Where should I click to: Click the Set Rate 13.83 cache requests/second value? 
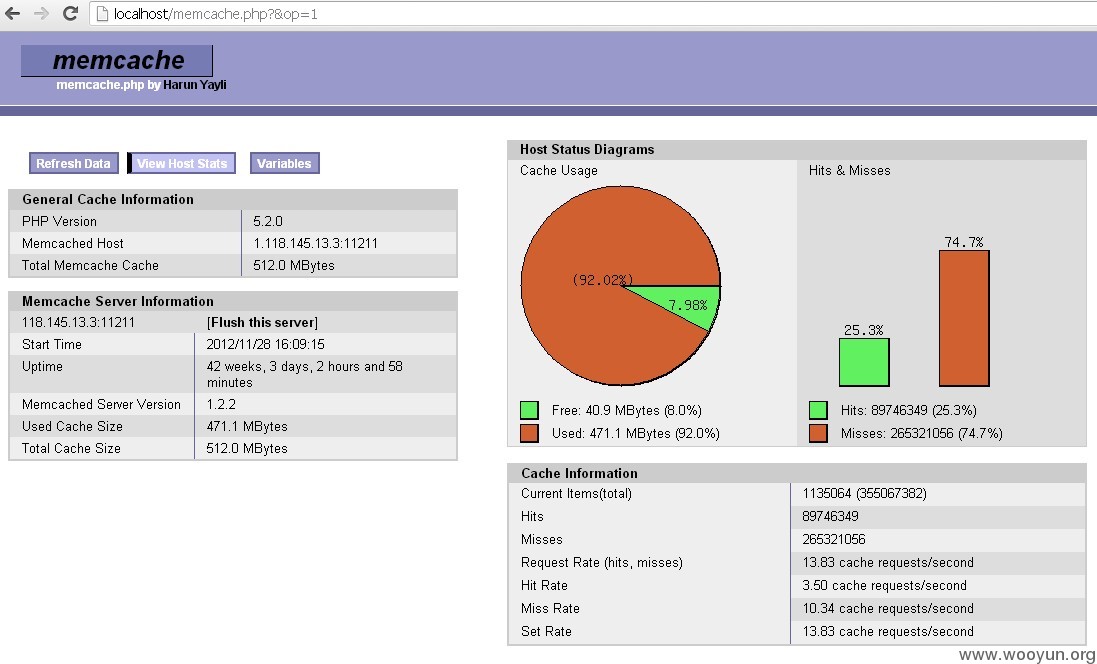[888, 632]
